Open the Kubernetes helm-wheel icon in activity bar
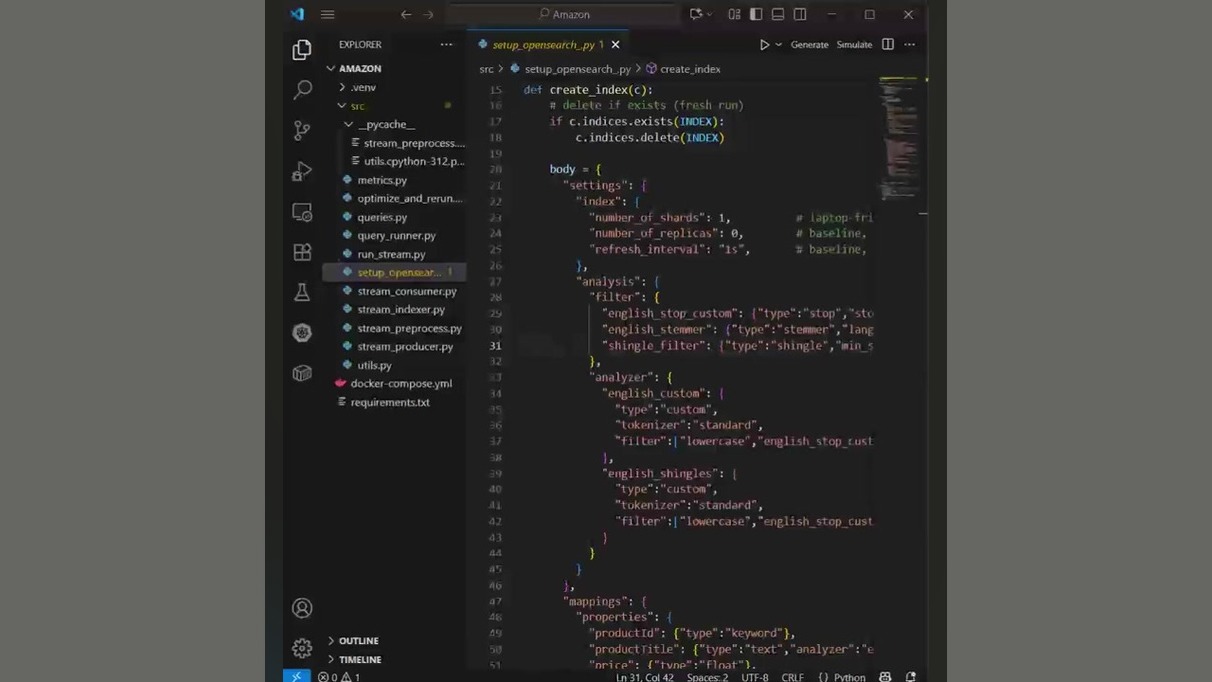This screenshot has height=682, width=1212. pyautogui.click(x=302, y=332)
